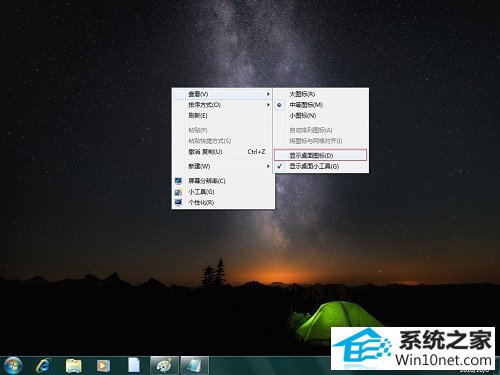500x375 pixels.
Task: Open the Windows Start menu orb
Action: (13, 365)
